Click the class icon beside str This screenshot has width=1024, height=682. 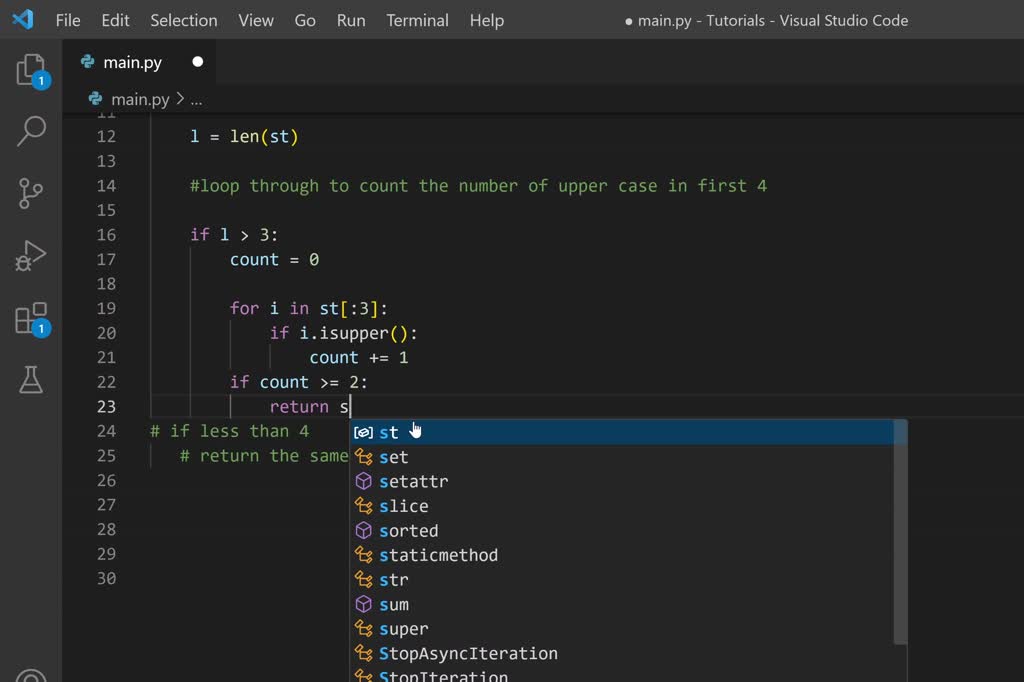[364, 579]
